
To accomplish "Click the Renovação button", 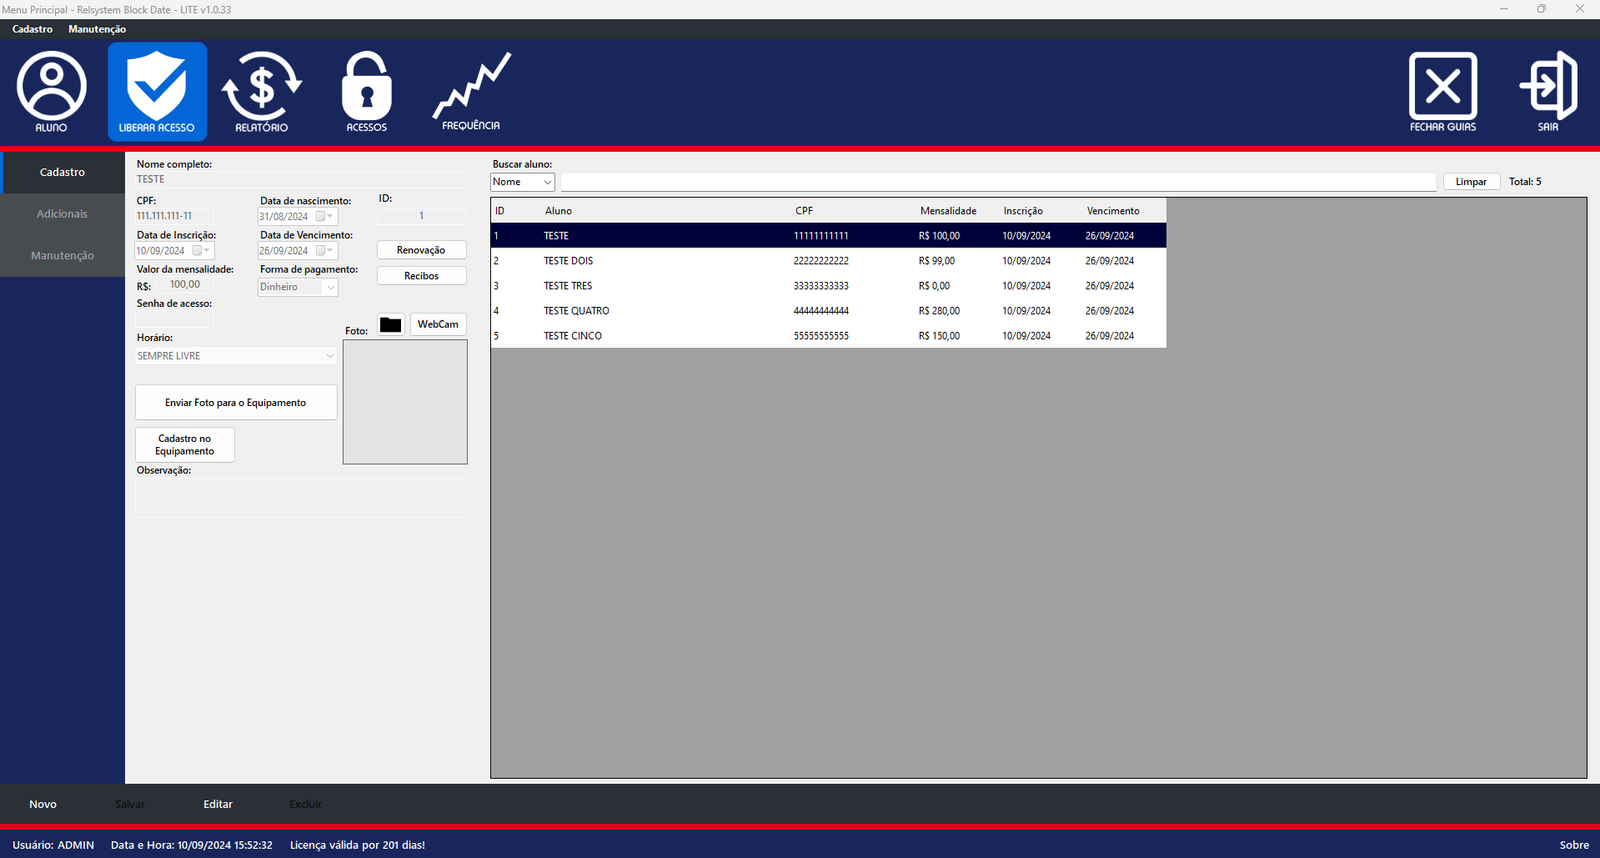I will click(x=421, y=250).
